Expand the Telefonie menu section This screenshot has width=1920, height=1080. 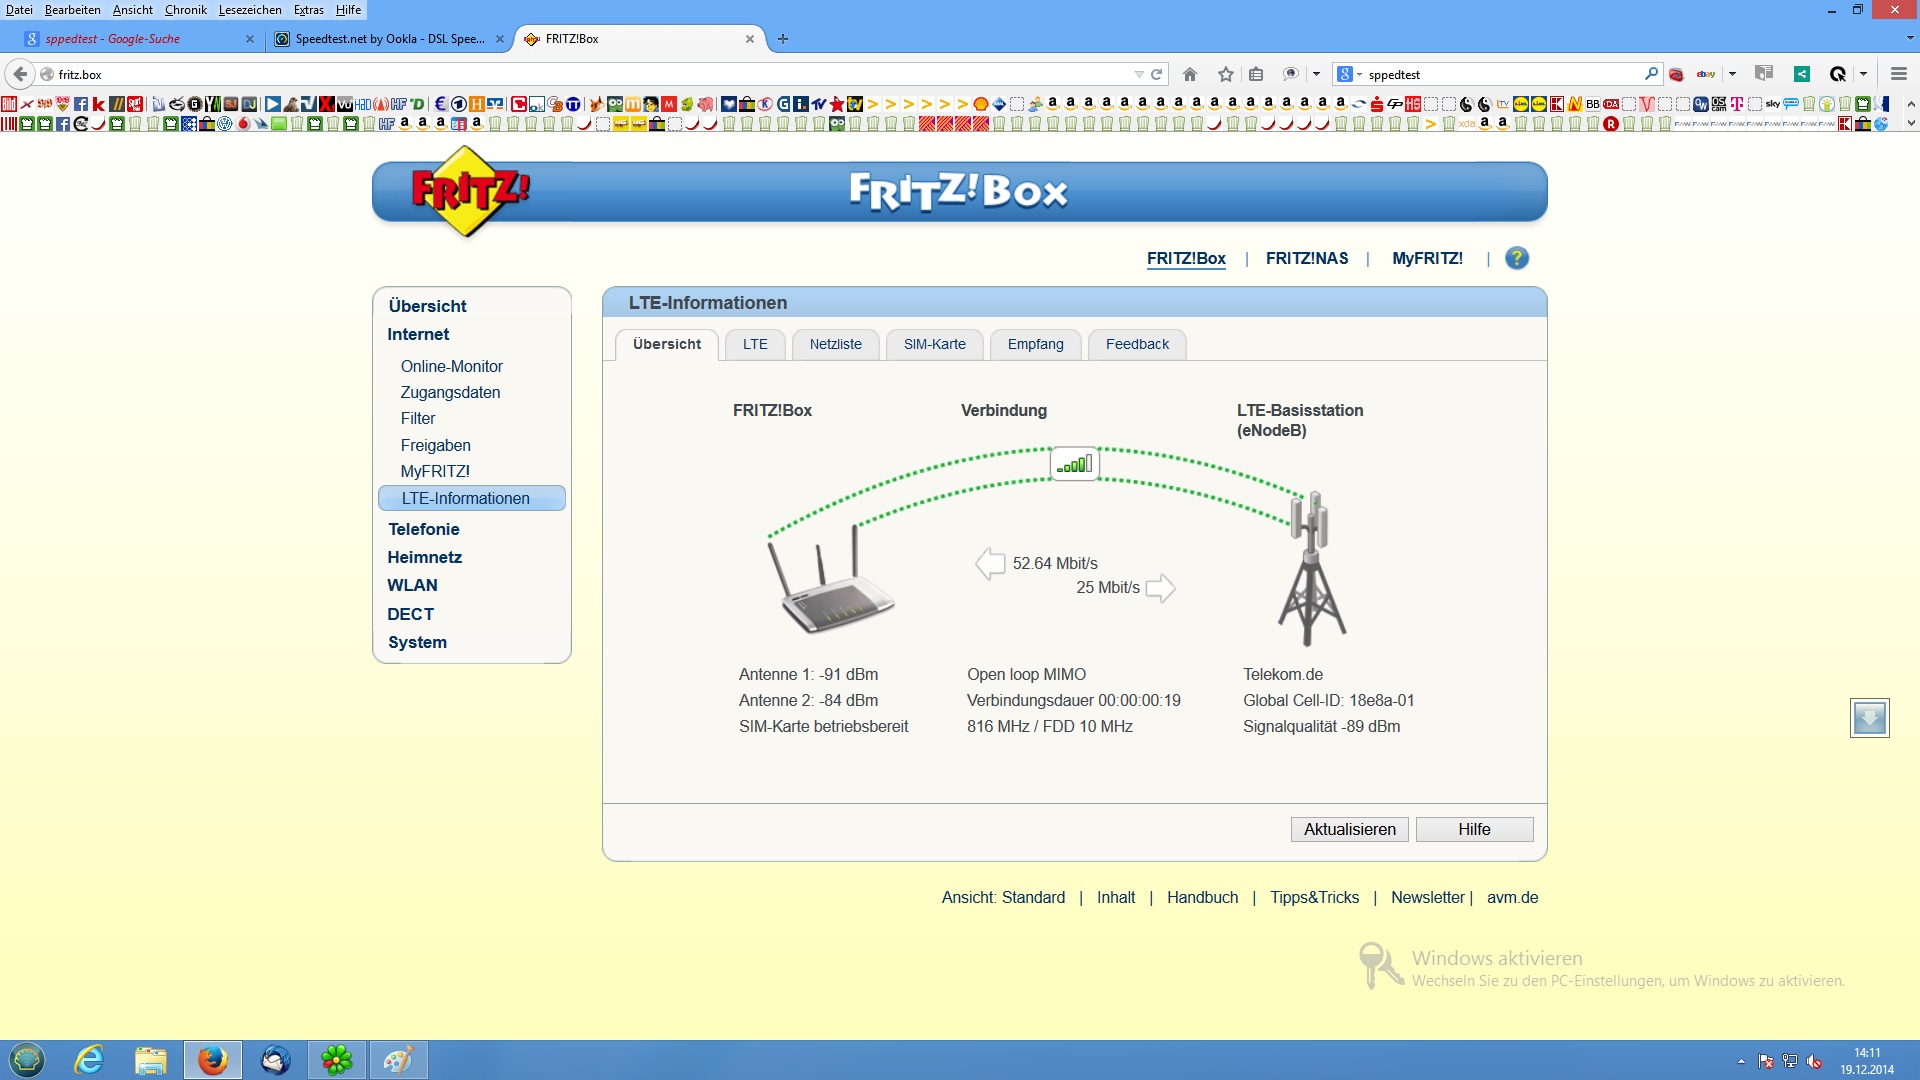tap(423, 529)
